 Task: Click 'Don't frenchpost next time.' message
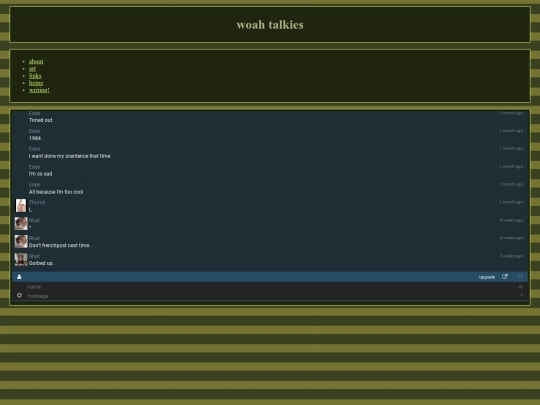59,245
